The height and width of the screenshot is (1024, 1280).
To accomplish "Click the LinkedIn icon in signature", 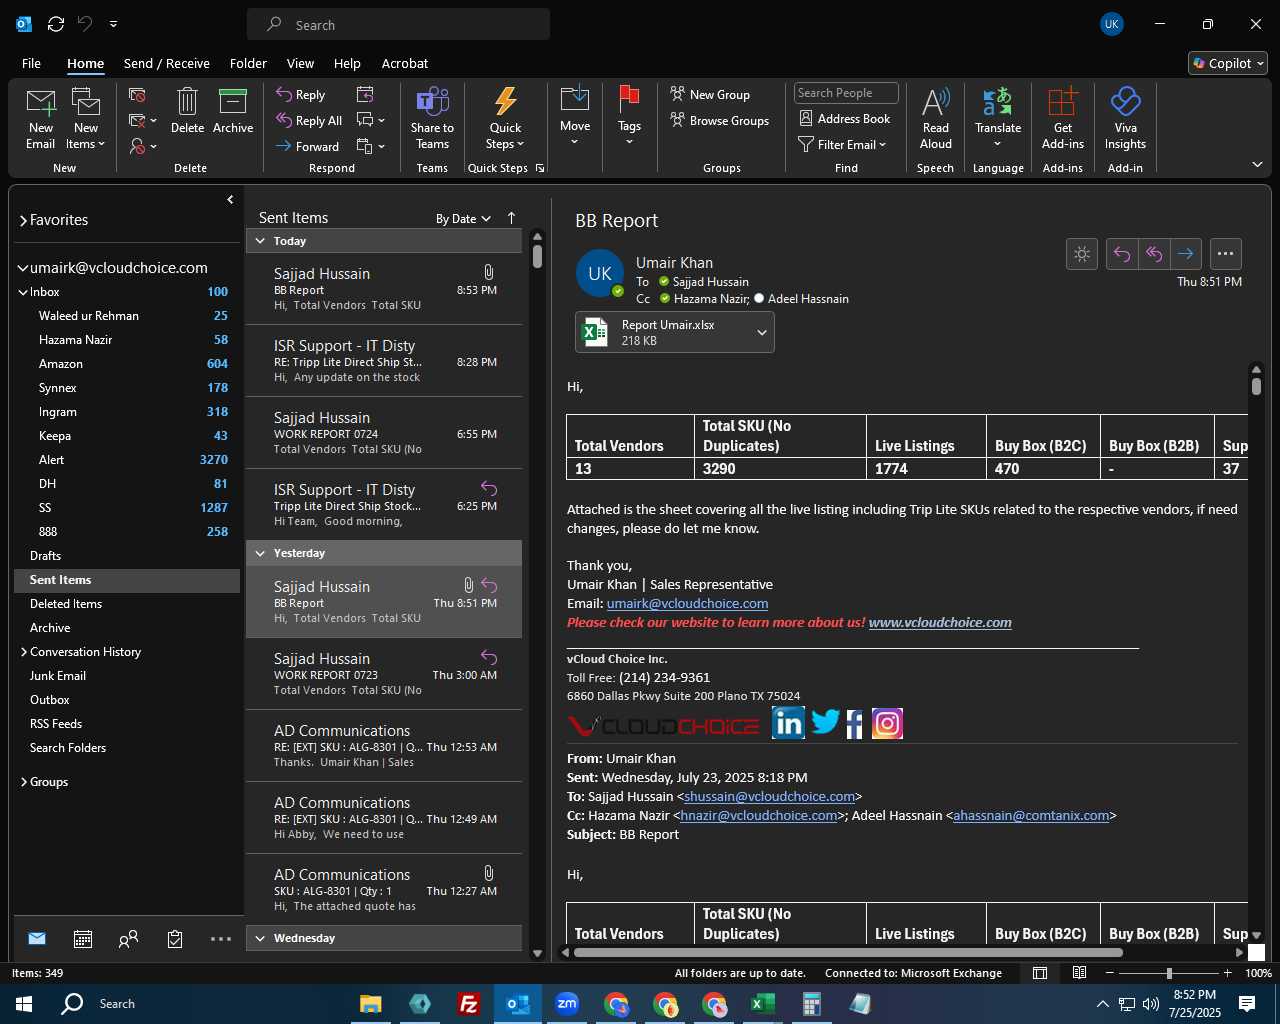I will click(788, 723).
